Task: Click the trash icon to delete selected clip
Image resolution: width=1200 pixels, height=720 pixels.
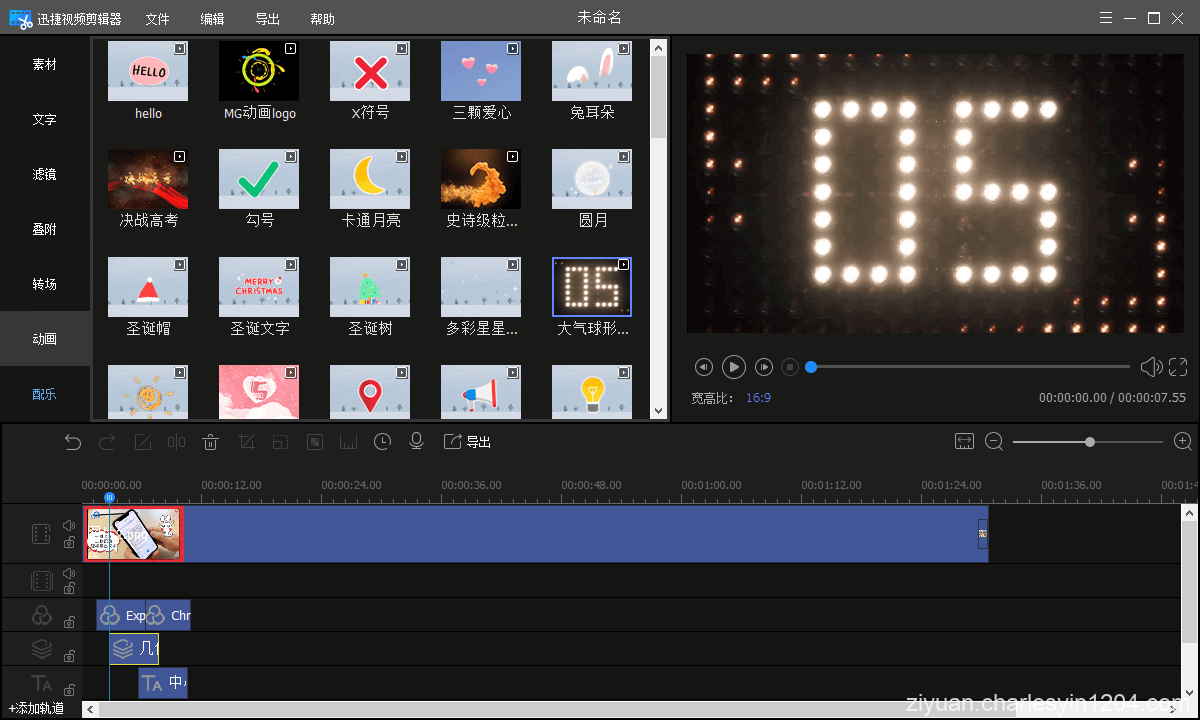Action: click(210, 441)
